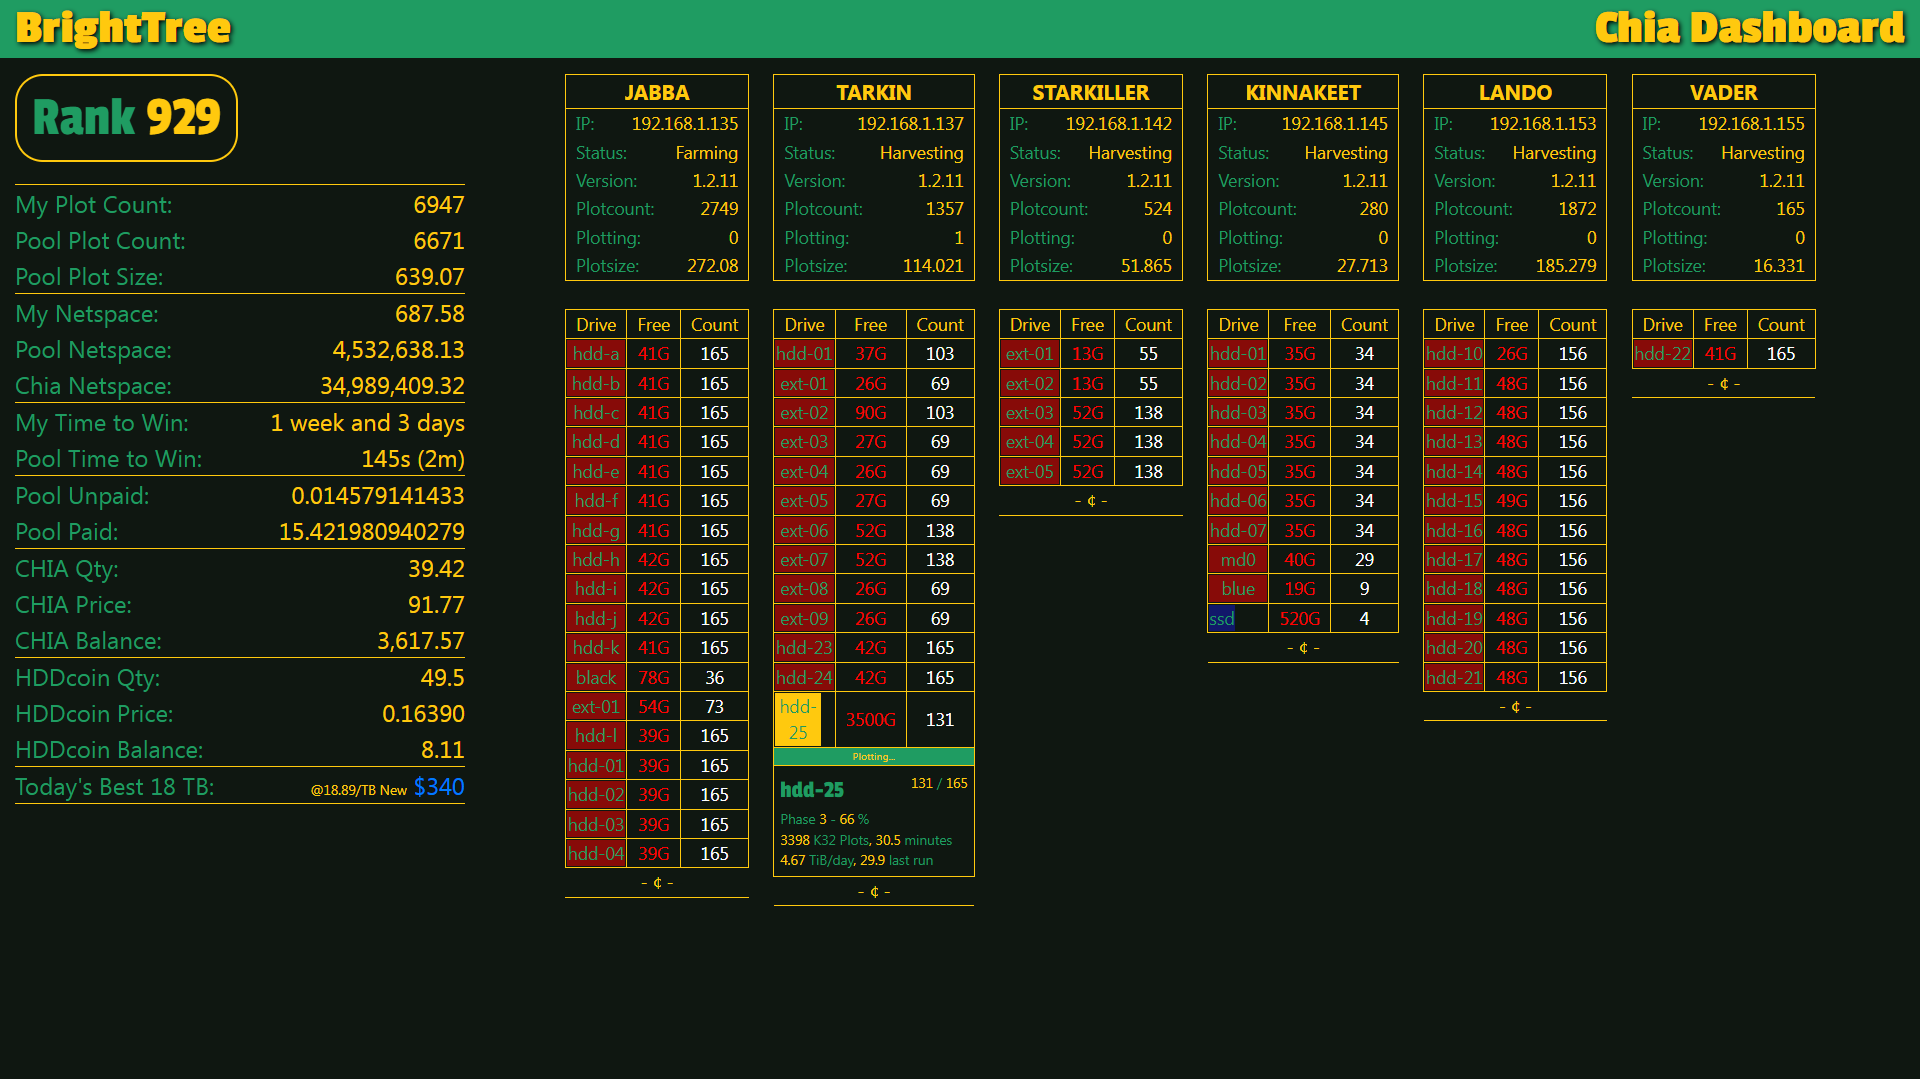Select the black drive badge in JABBA's table
The image size is (1920, 1079).
[x=595, y=677]
